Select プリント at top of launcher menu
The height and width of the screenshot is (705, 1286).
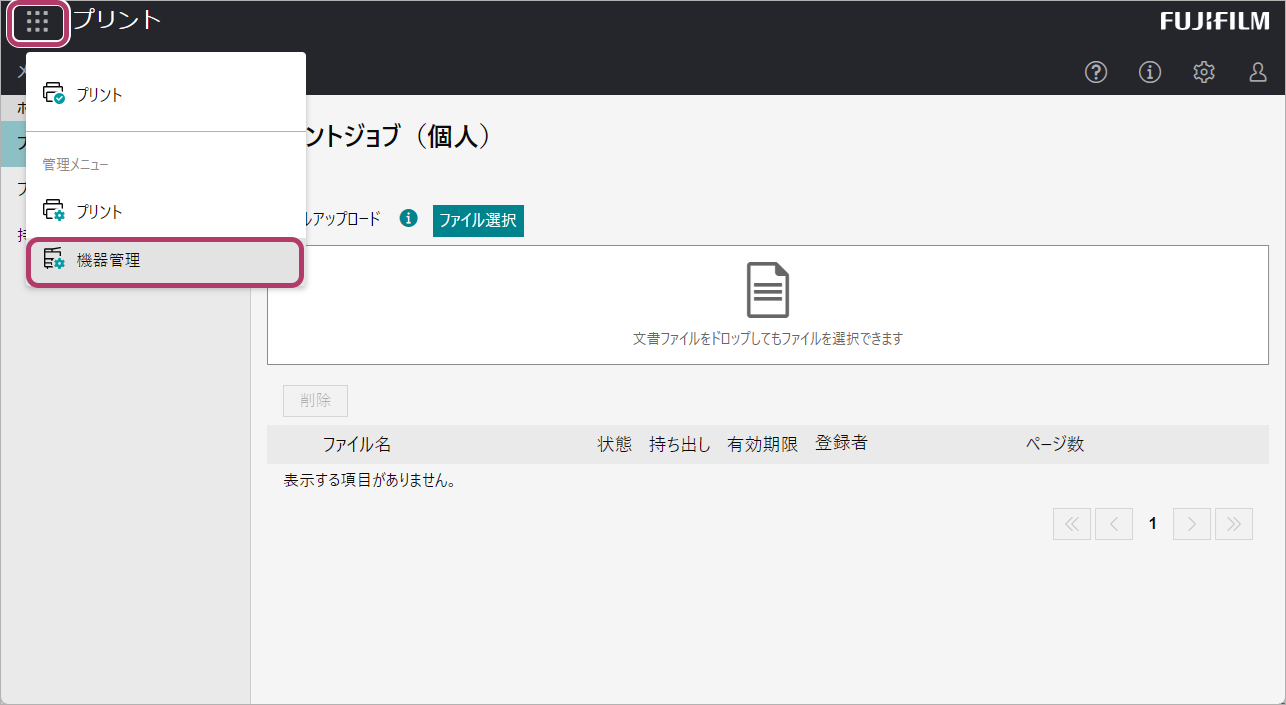coord(99,95)
